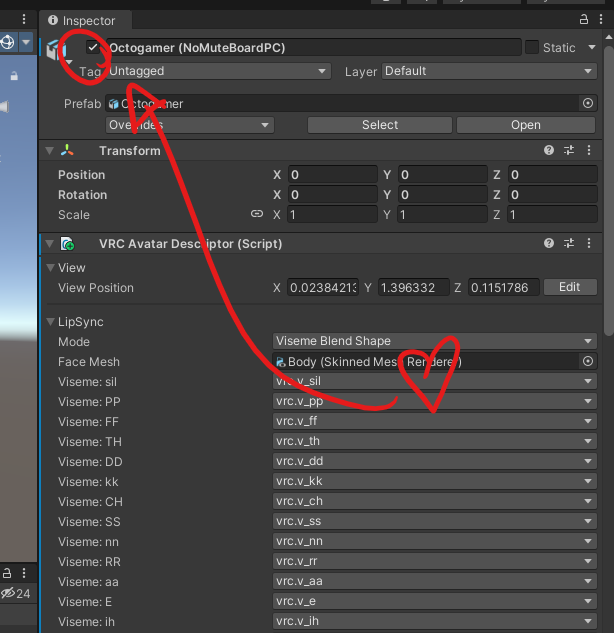Click the prefab Open button
This screenshot has height=633, width=614.
[x=526, y=125]
